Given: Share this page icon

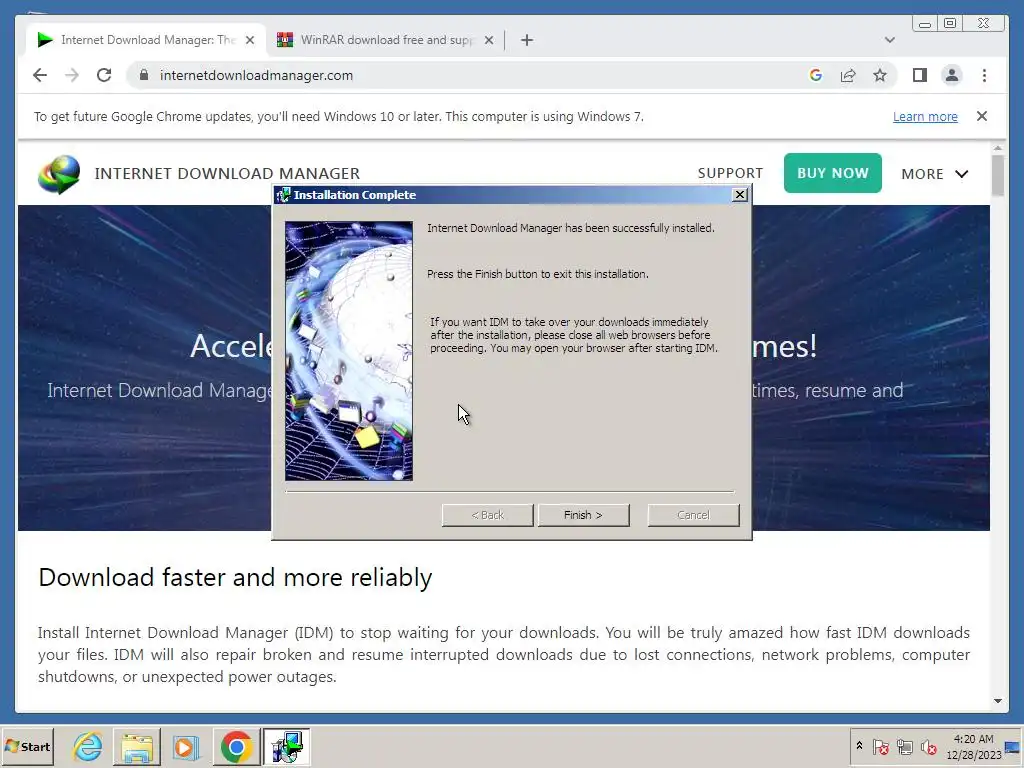Looking at the screenshot, I should pyautogui.click(x=848, y=75).
